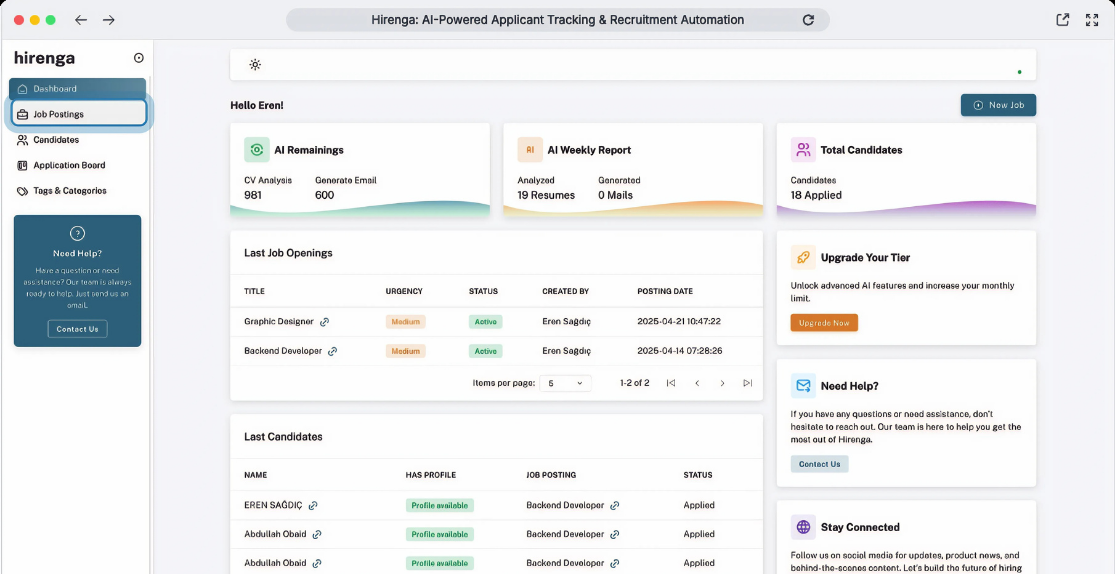This screenshot has height=574, width=1115.
Task: Click the Graphic Designer job title
Action: pyautogui.click(x=279, y=321)
